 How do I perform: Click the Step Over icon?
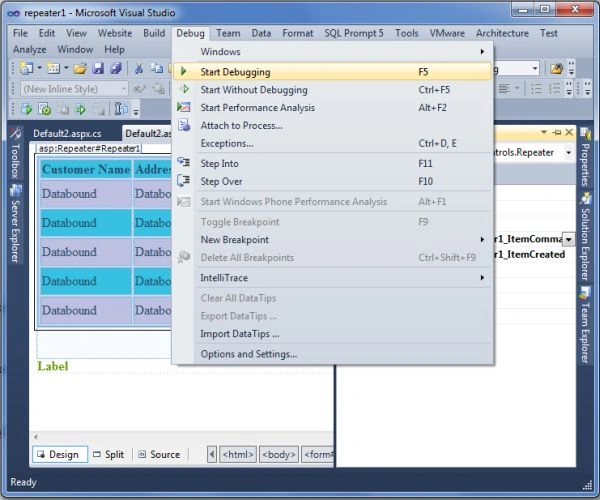pos(183,180)
